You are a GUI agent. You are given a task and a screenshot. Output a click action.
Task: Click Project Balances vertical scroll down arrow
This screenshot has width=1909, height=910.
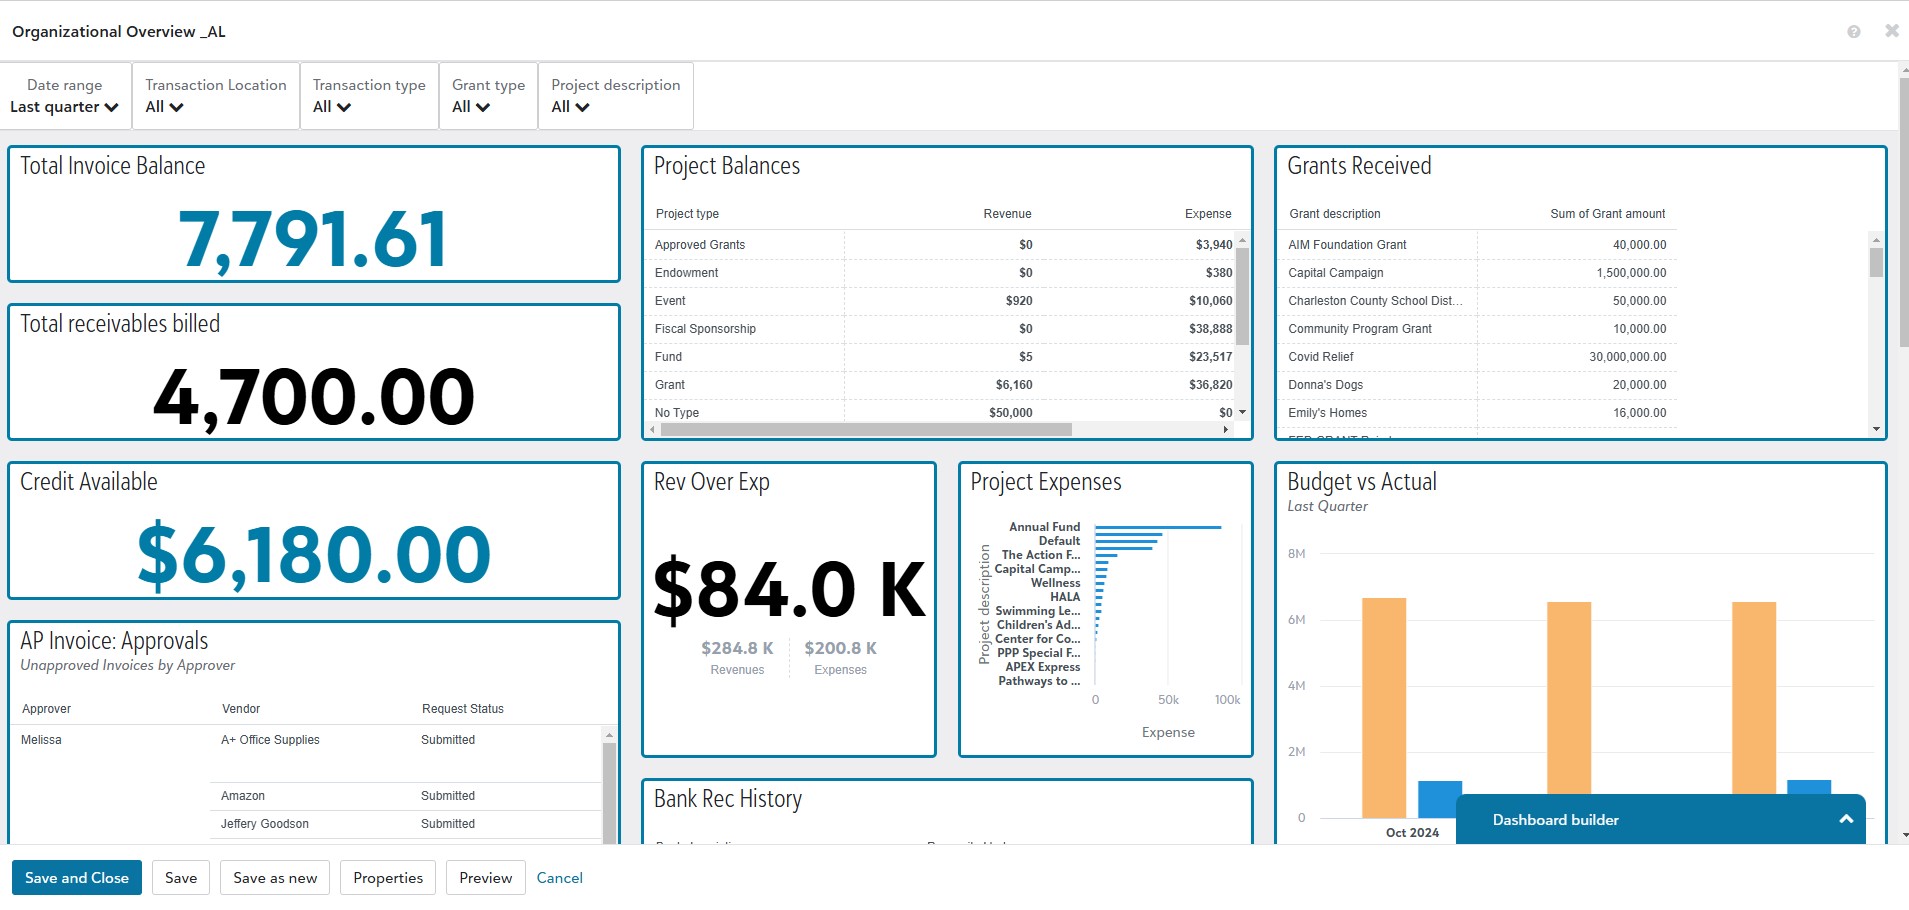1242,412
